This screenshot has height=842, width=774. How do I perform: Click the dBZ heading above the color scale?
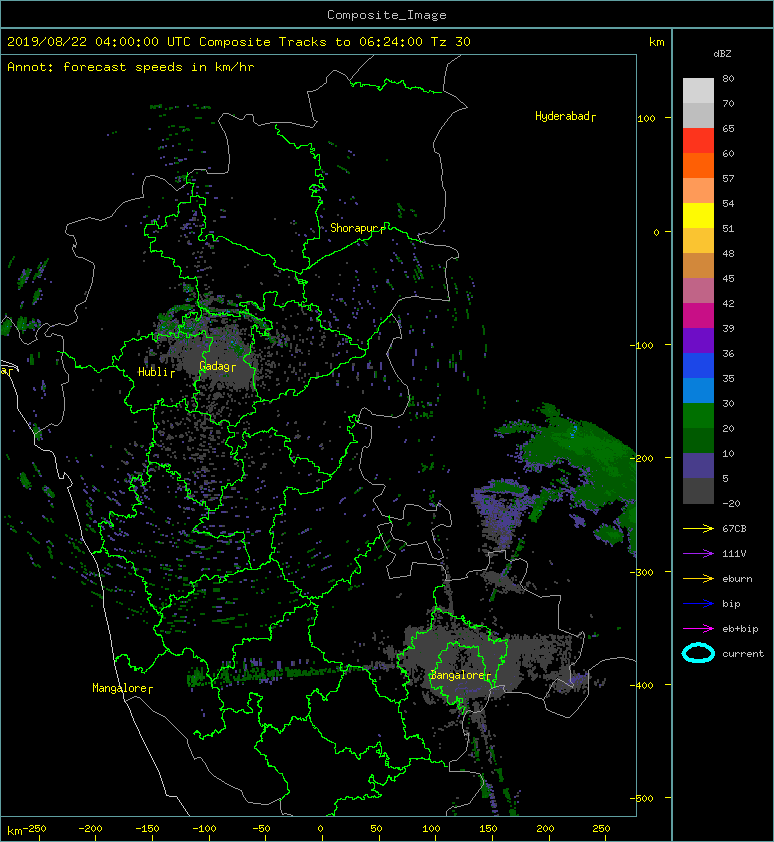click(722, 54)
